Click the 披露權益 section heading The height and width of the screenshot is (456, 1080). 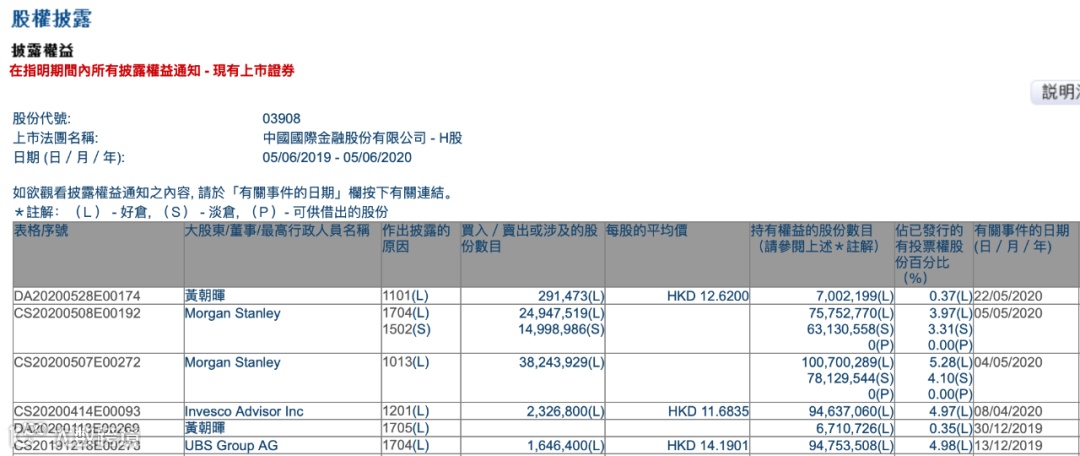(x=43, y=52)
